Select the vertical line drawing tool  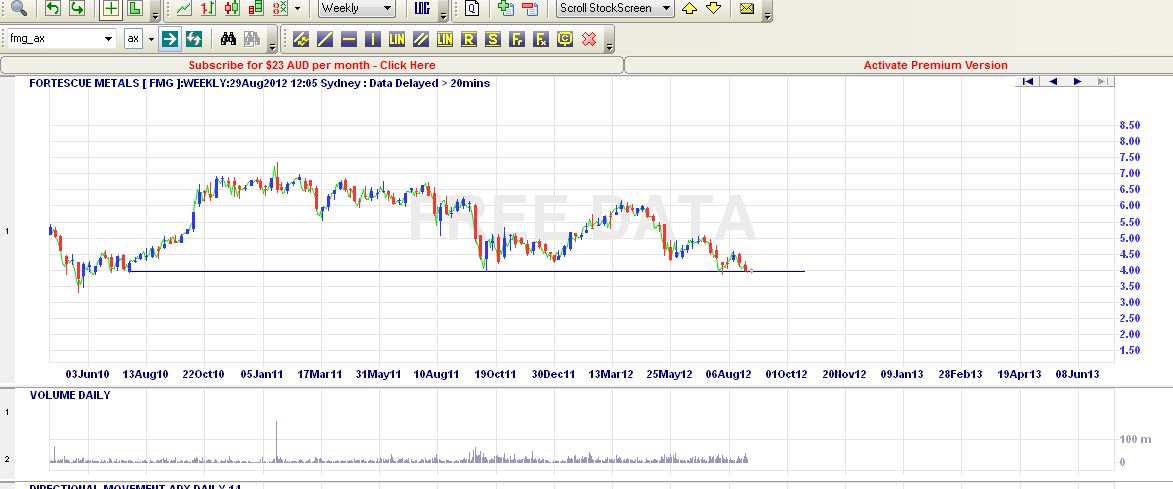point(373,39)
